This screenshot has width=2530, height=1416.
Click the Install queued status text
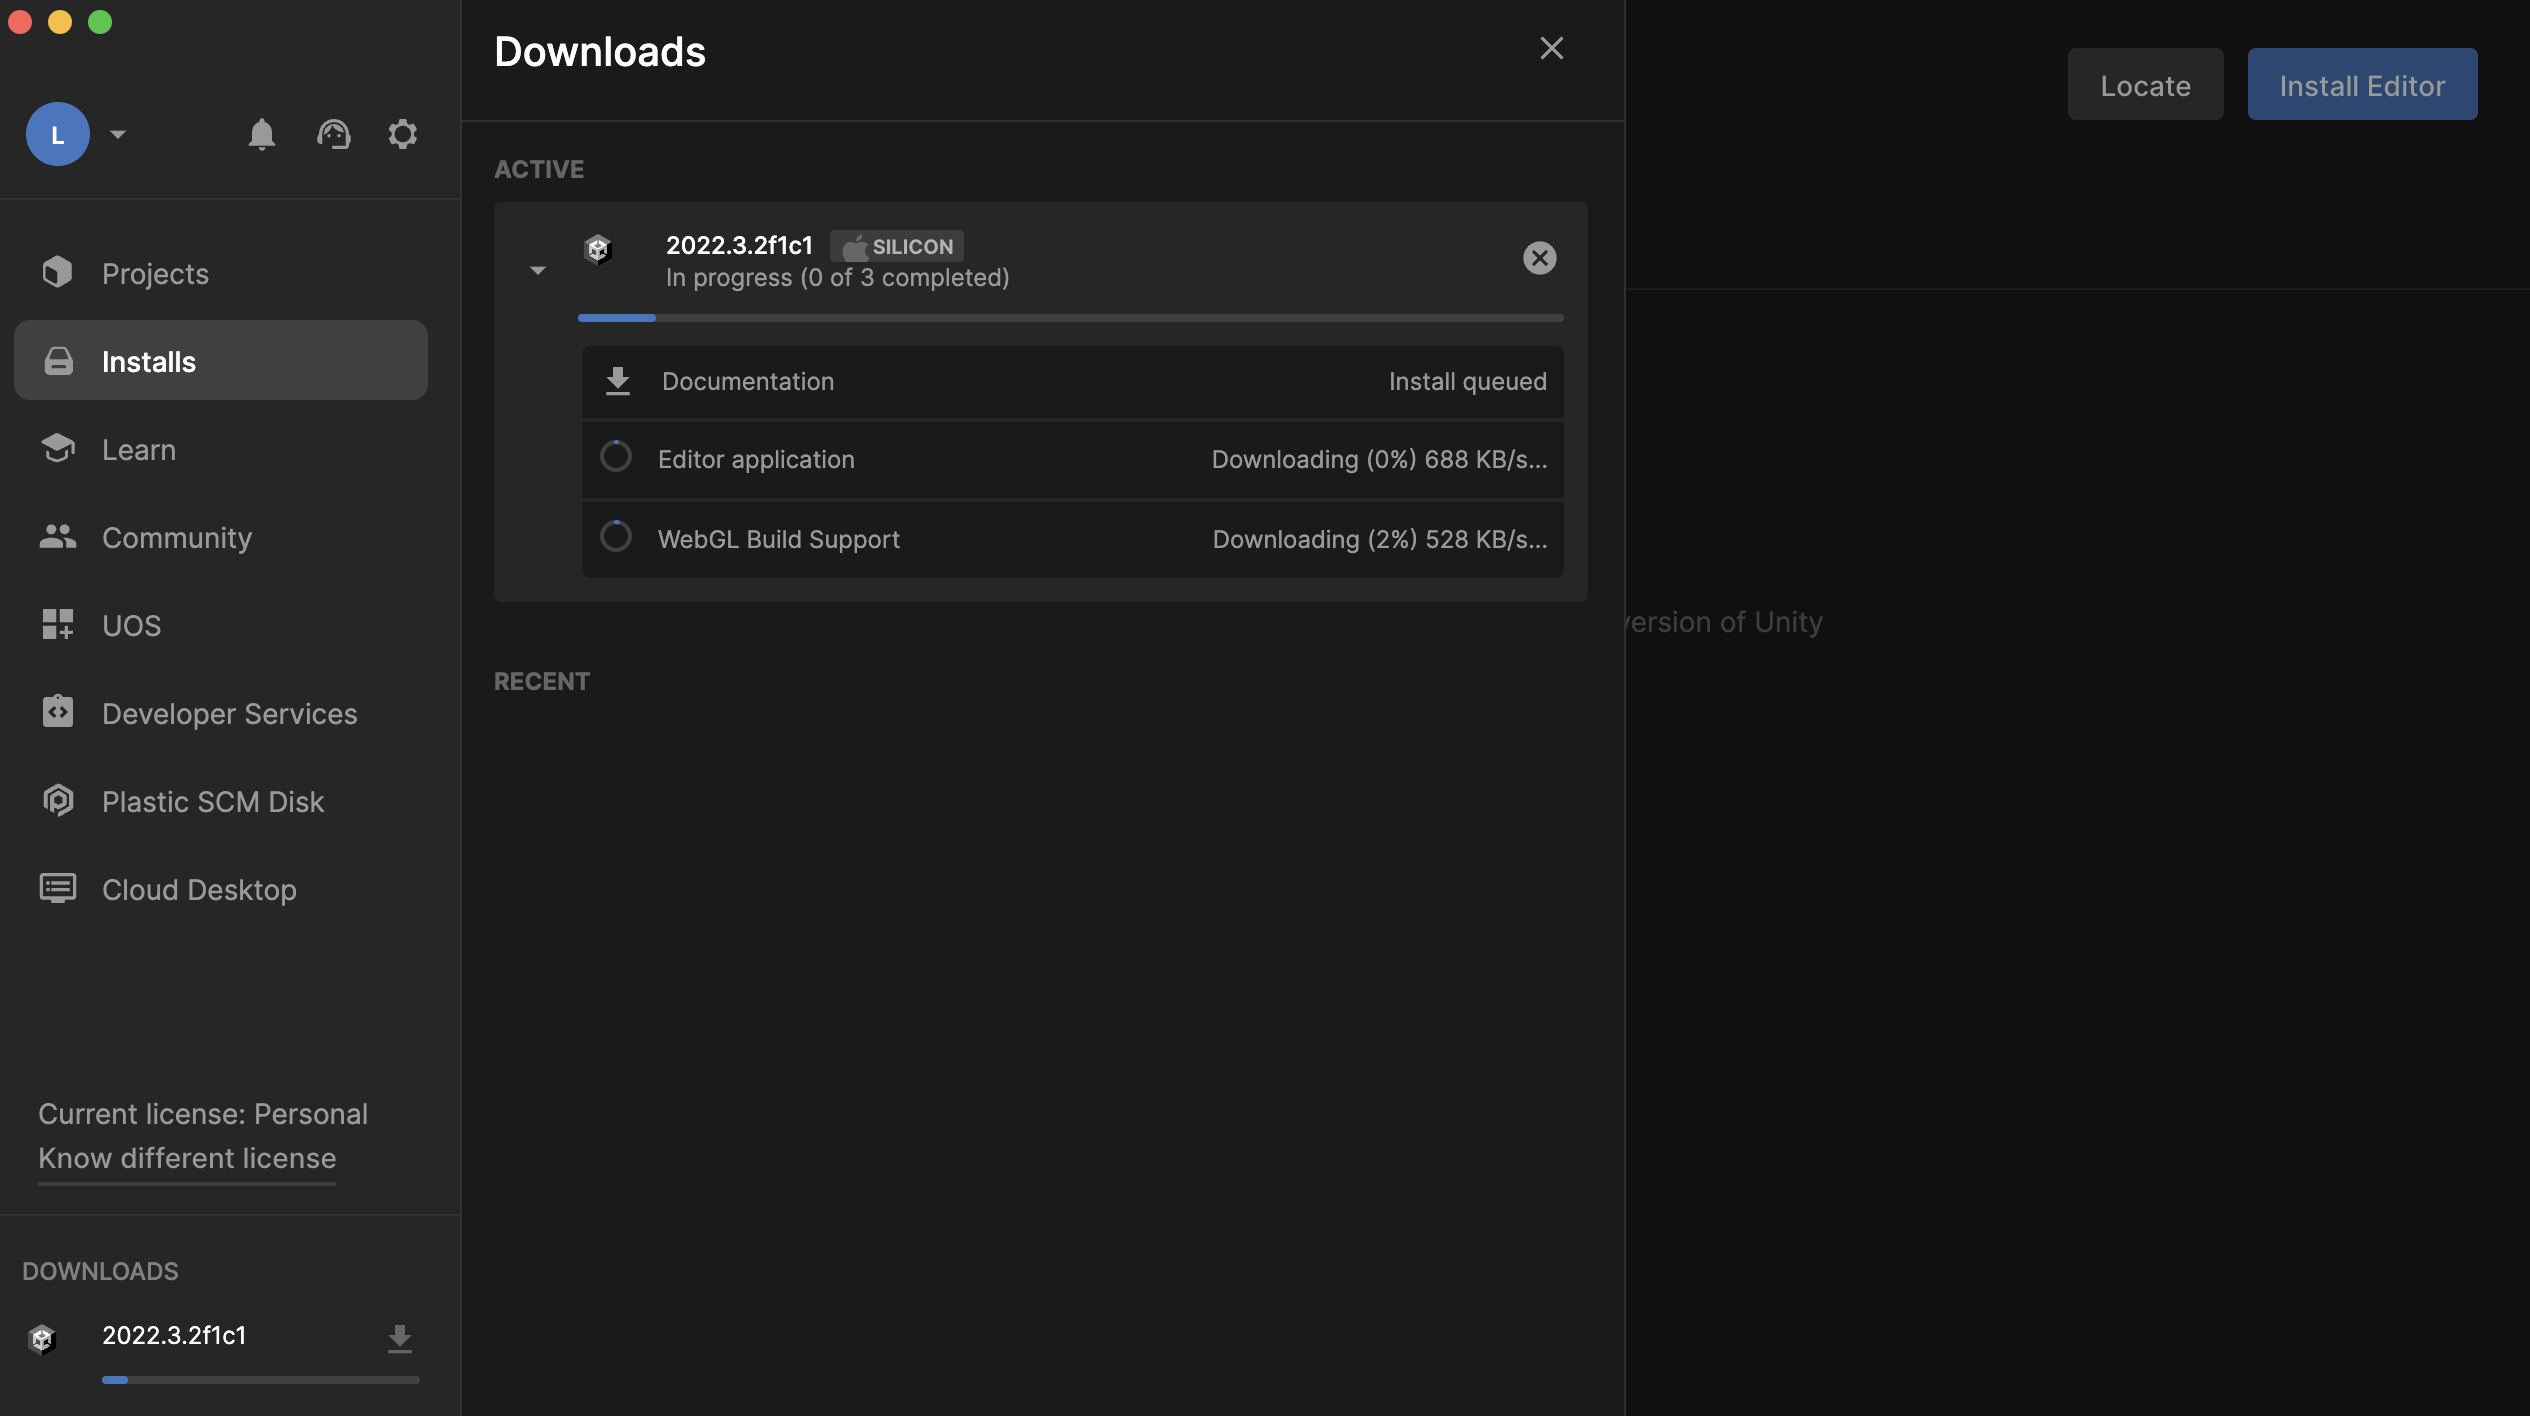pos(1467,381)
